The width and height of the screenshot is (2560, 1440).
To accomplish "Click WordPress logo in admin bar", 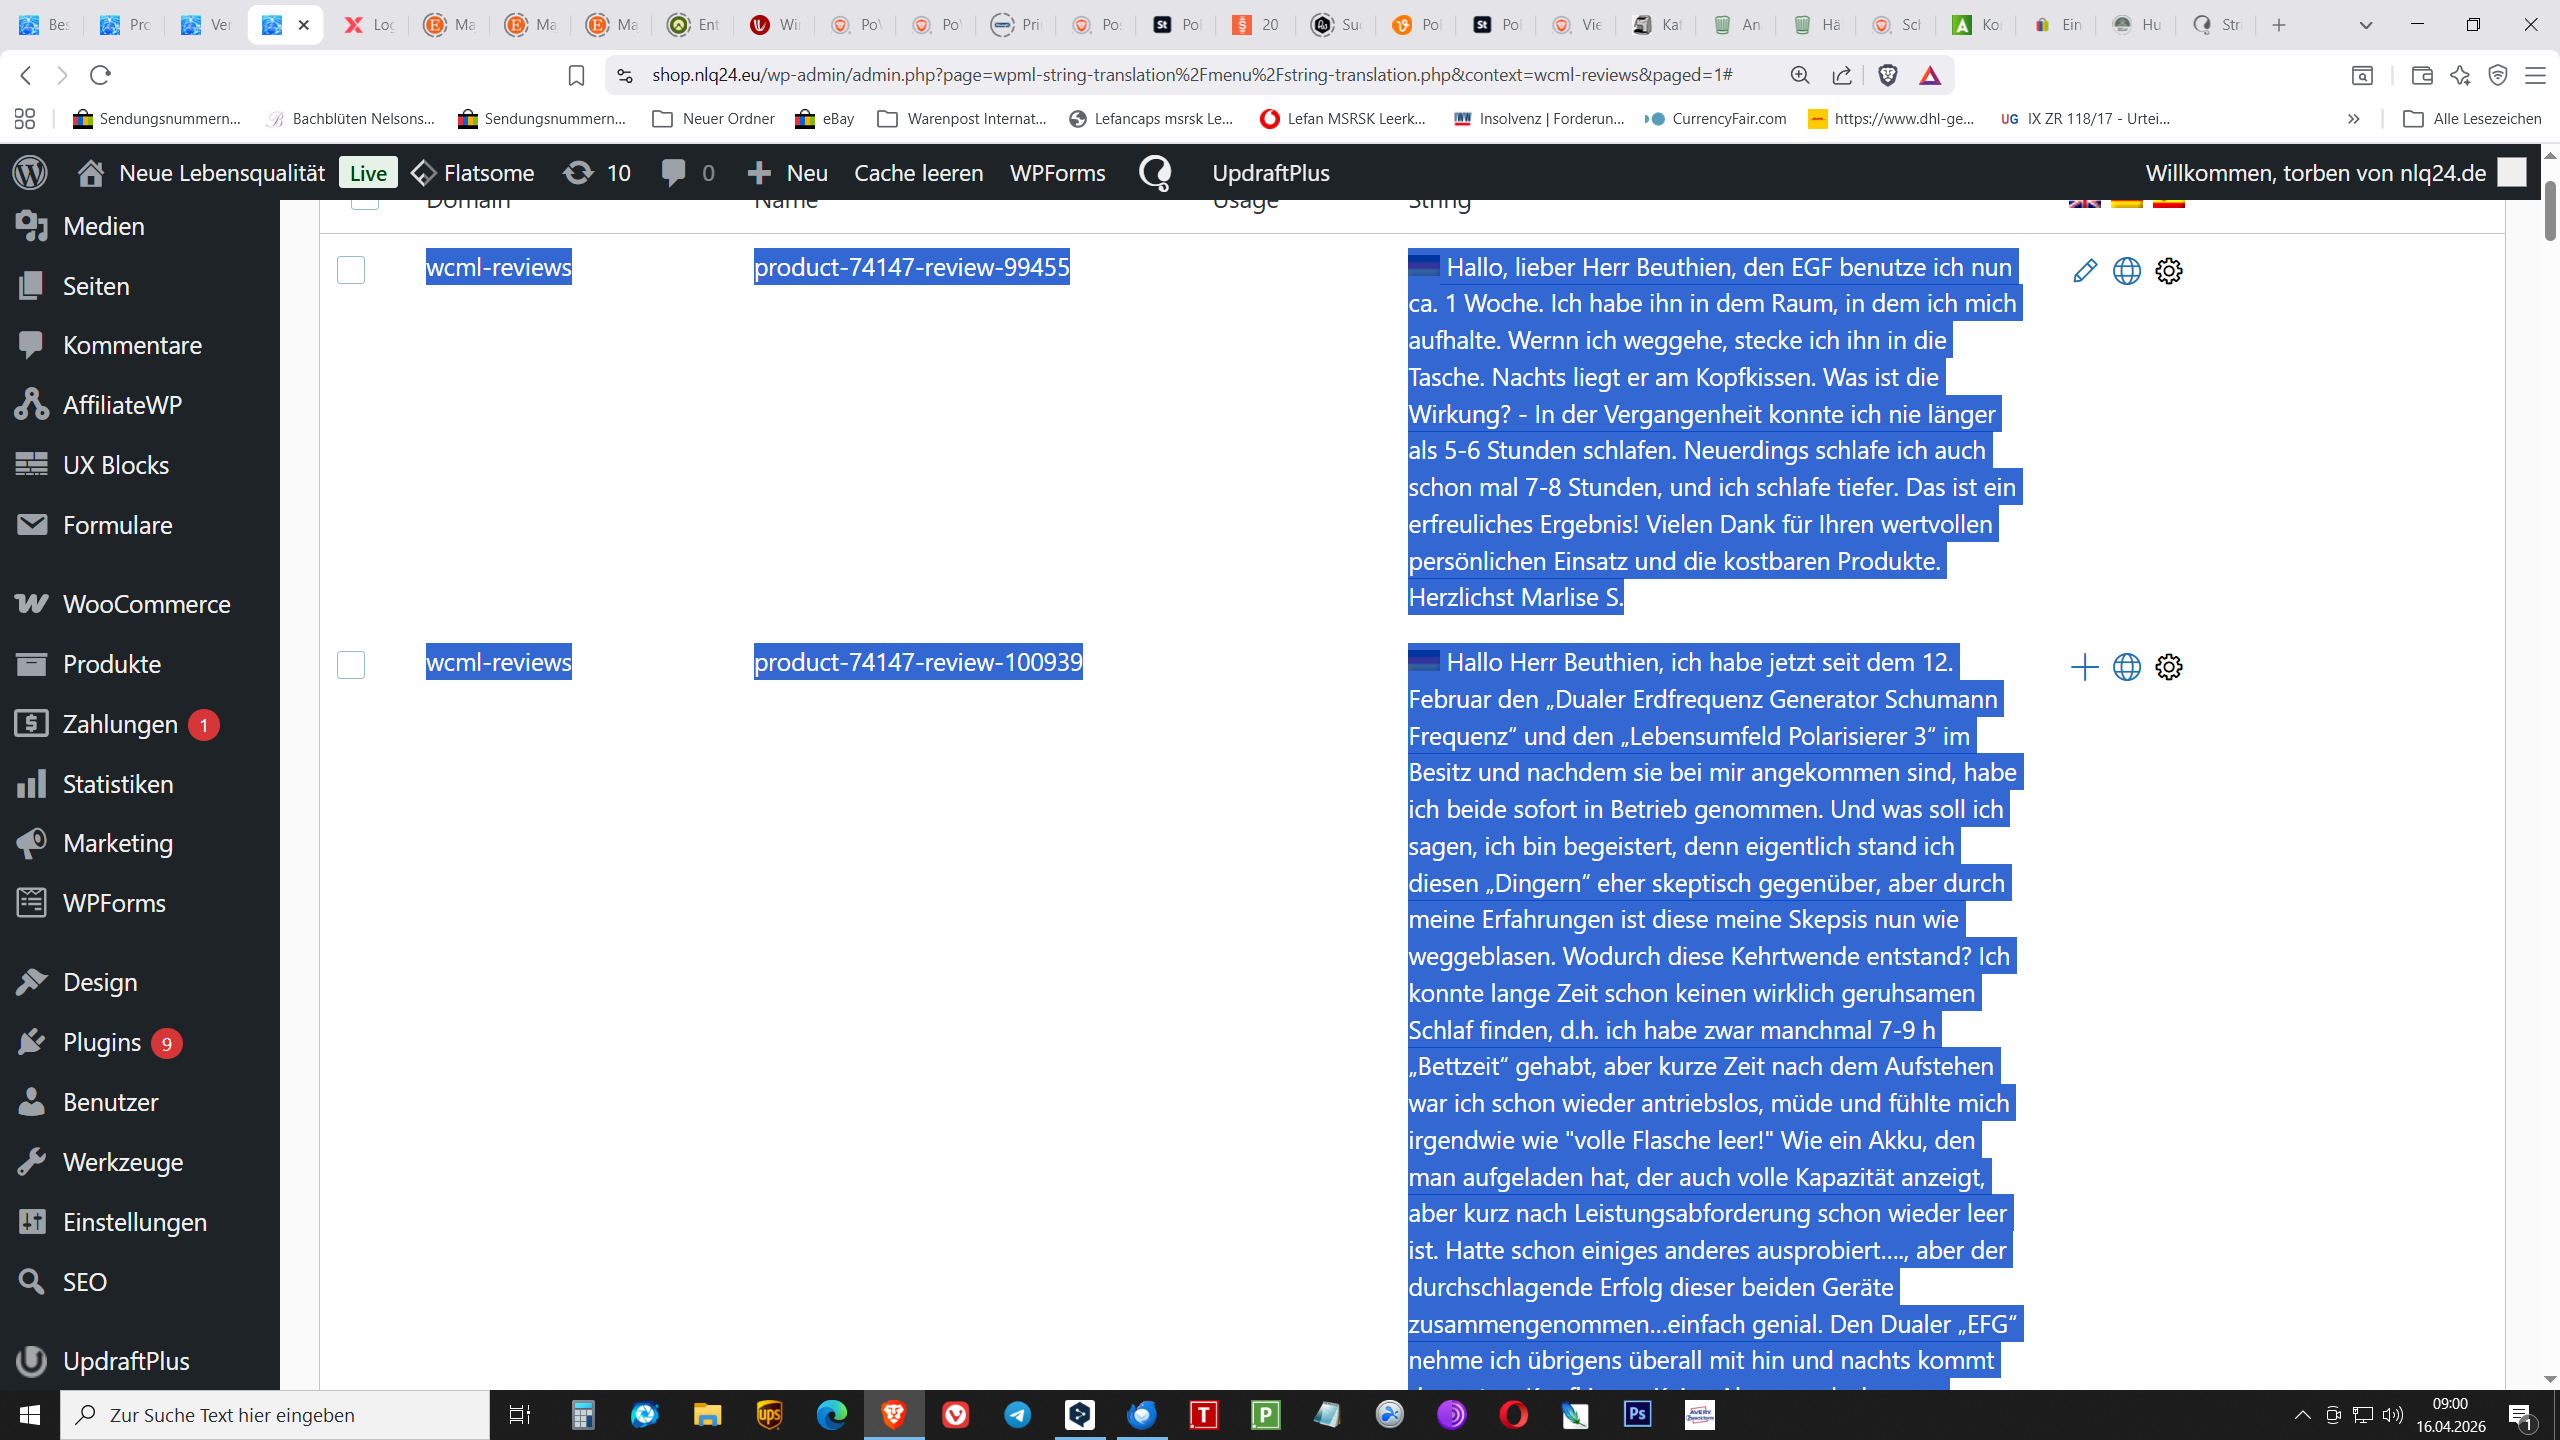I will (x=30, y=173).
